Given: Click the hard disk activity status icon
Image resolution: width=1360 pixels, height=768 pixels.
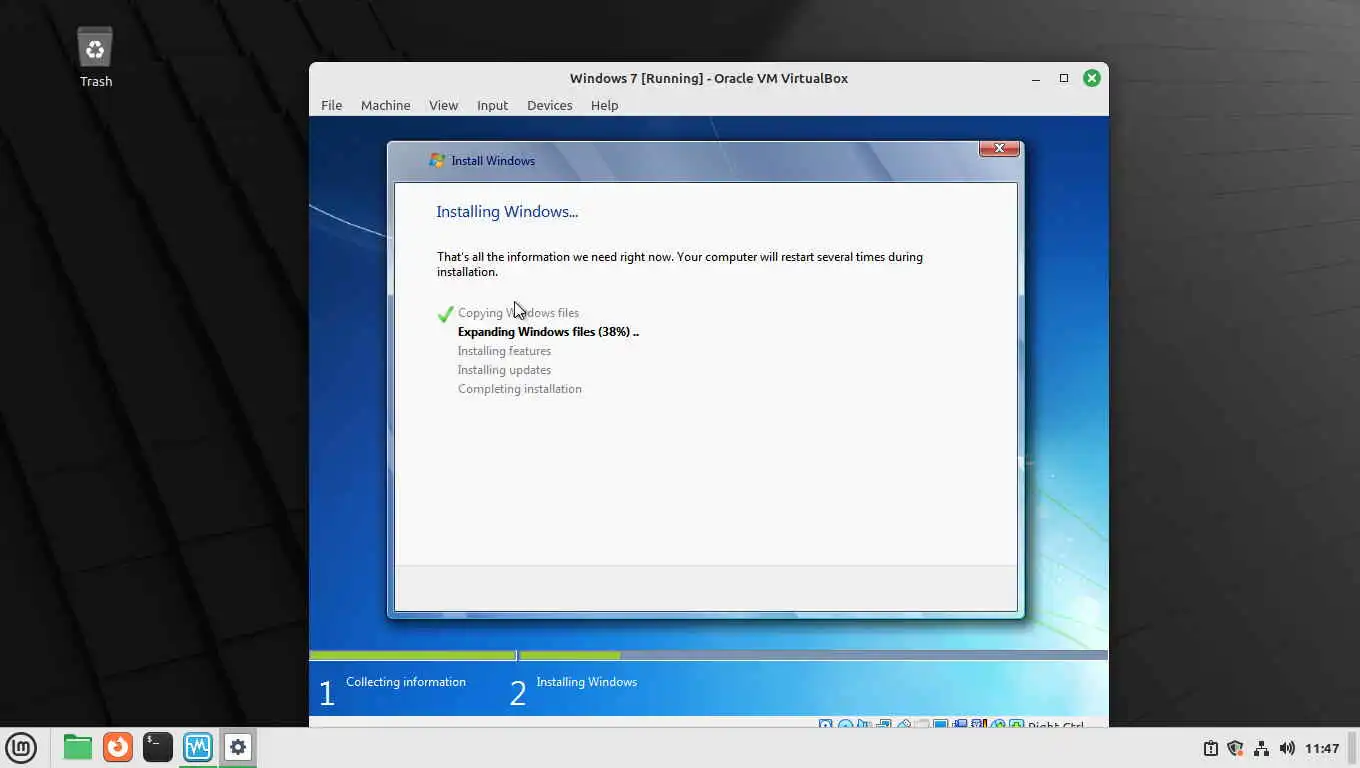Looking at the screenshot, I should coord(825,725).
